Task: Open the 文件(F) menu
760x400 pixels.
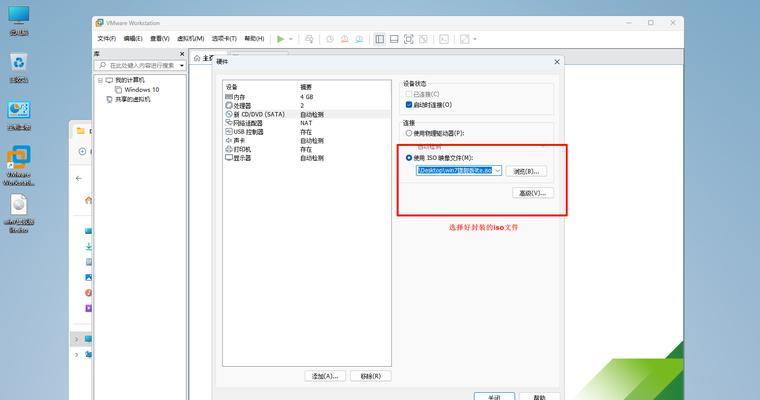Action: click(x=107, y=39)
